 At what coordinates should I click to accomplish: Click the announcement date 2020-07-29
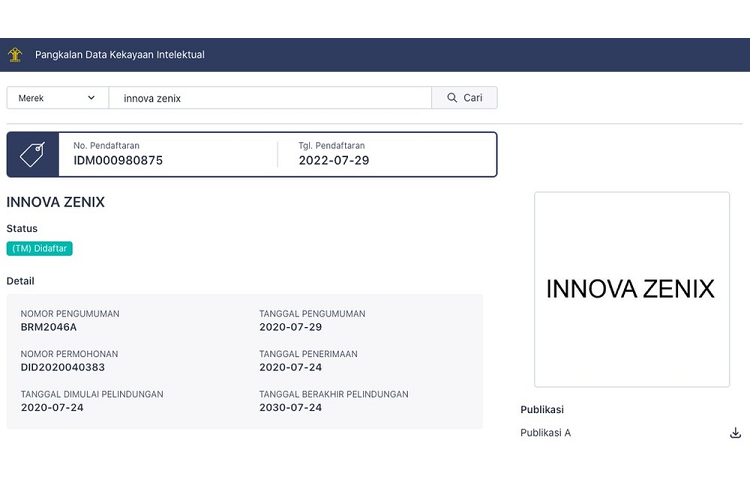[x=290, y=327]
